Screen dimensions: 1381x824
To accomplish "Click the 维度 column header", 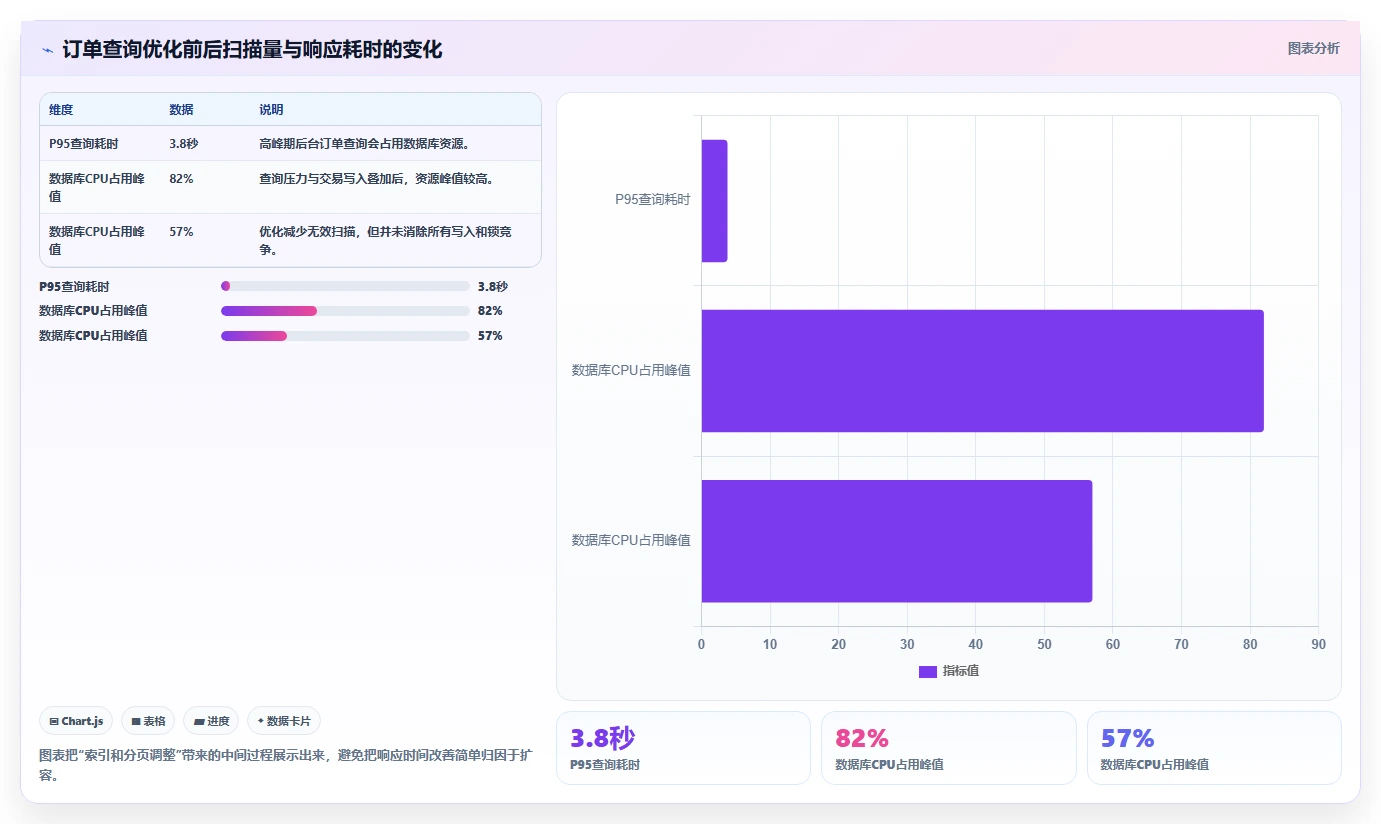I will point(61,110).
